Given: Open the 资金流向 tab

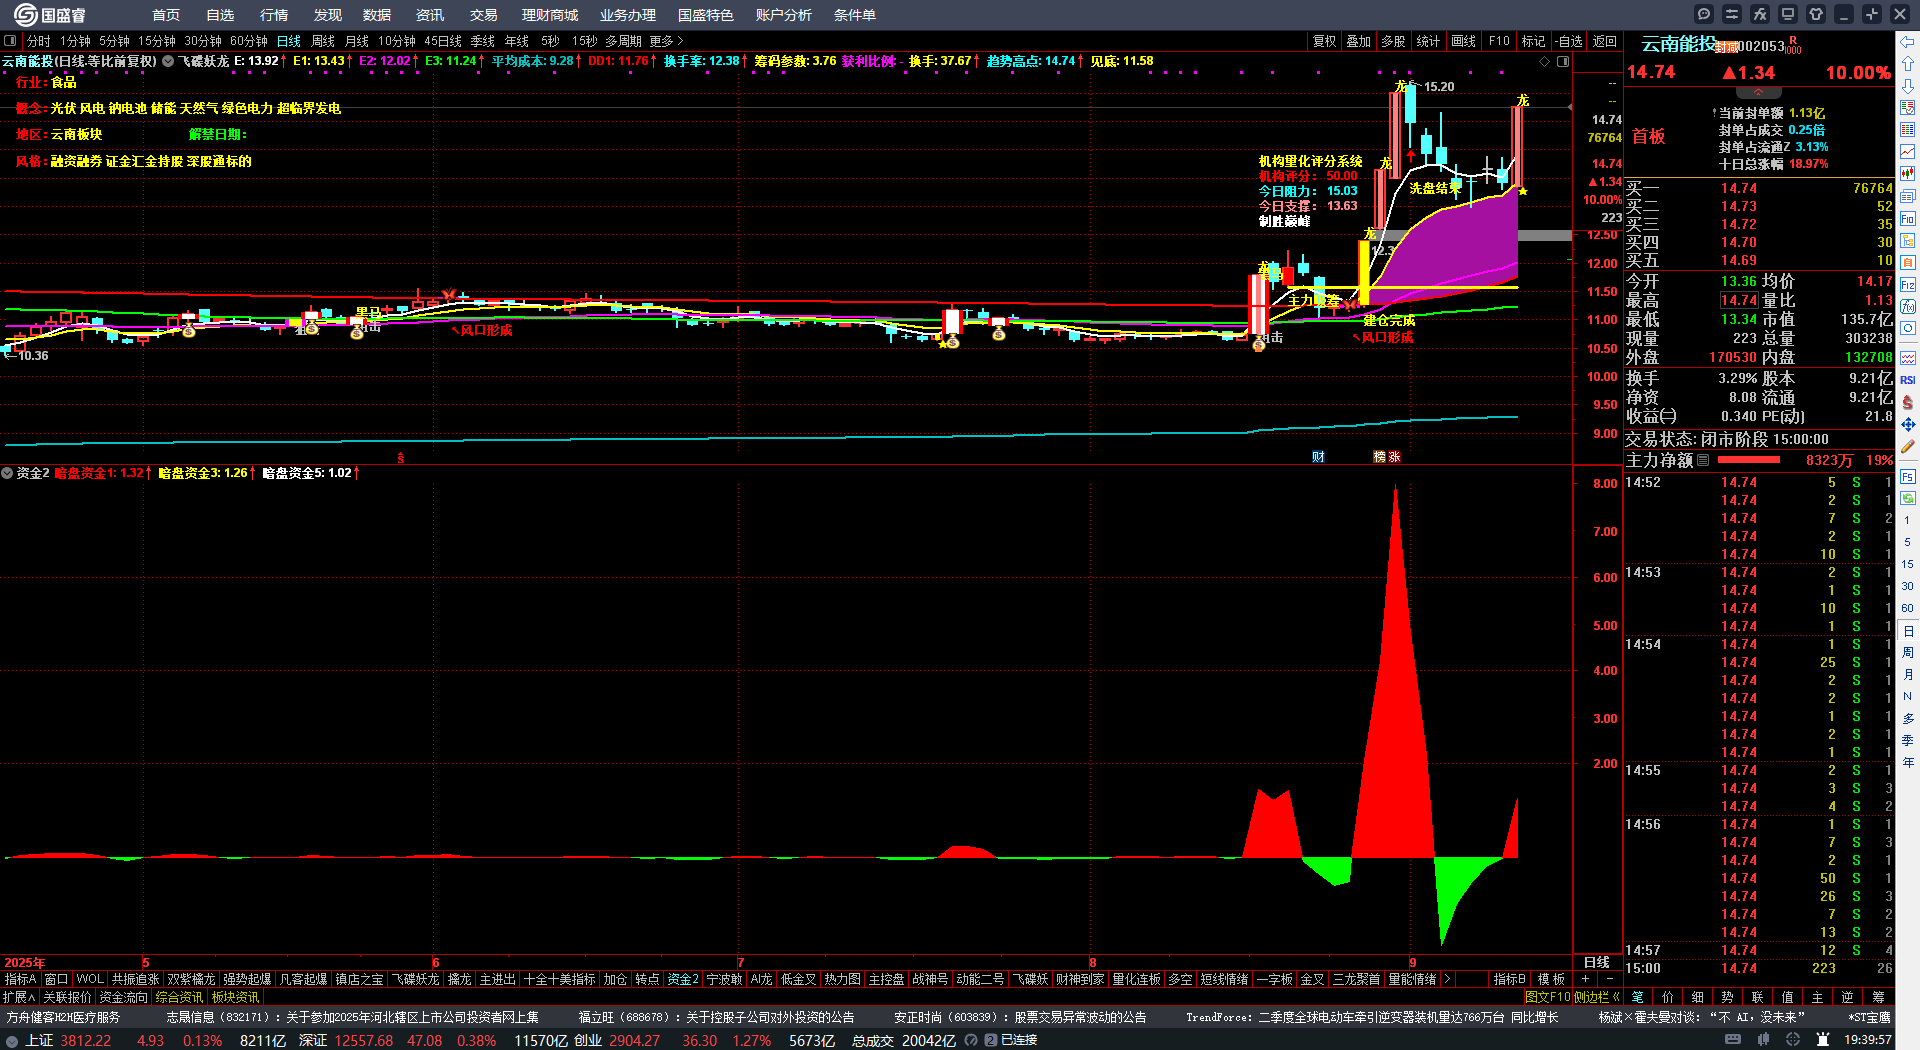Looking at the screenshot, I should (x=123, y=997).
